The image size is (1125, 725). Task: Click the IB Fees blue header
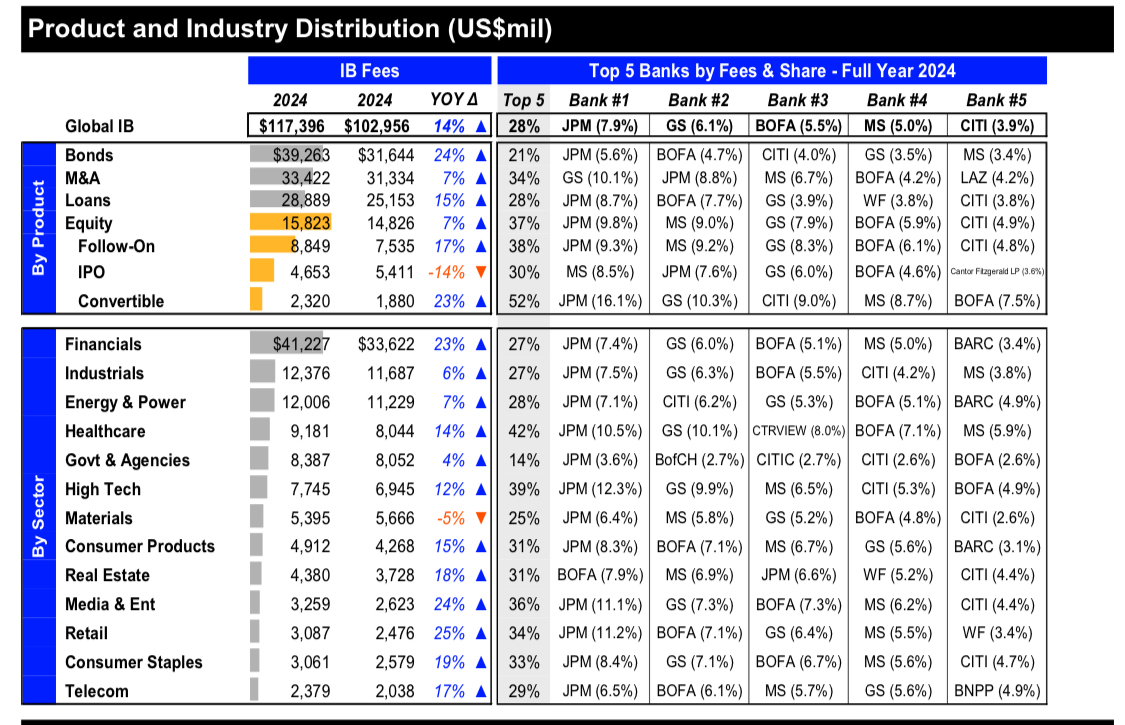(369, 70)
